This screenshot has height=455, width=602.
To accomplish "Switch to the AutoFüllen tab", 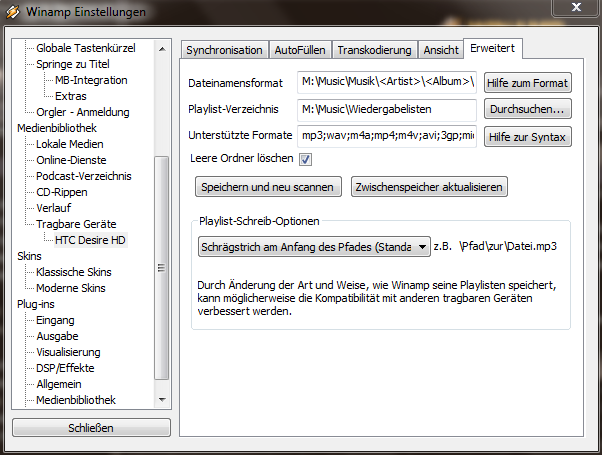I will click(300, 50).
